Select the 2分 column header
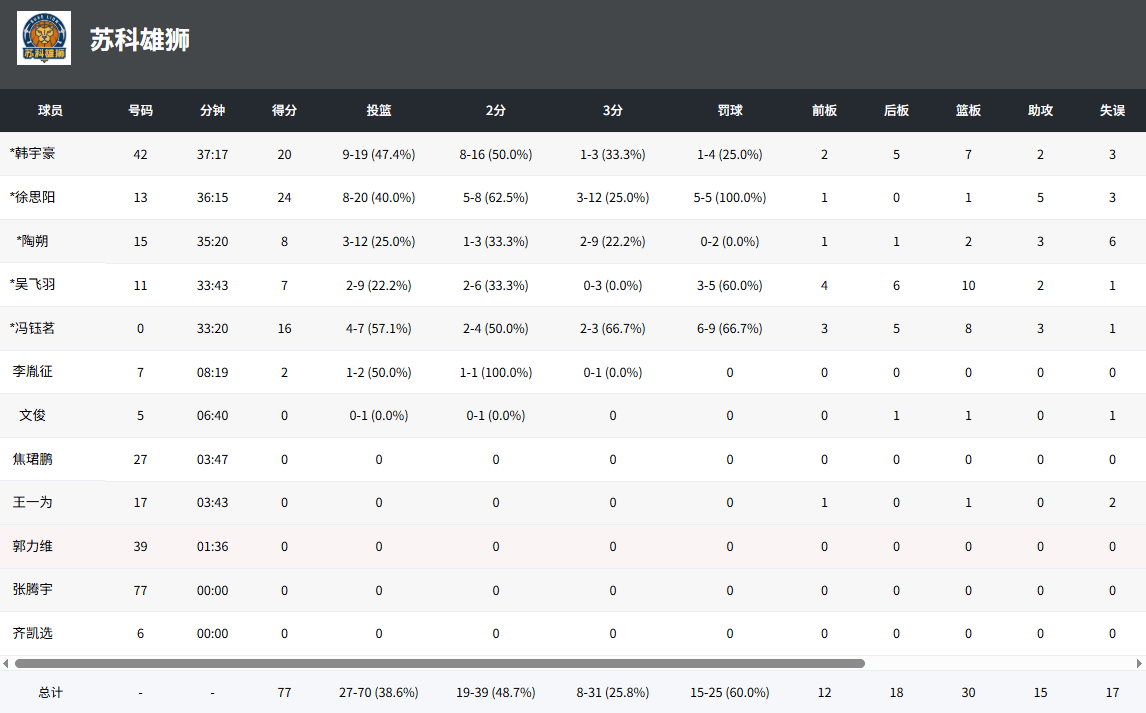 [496, 110]
